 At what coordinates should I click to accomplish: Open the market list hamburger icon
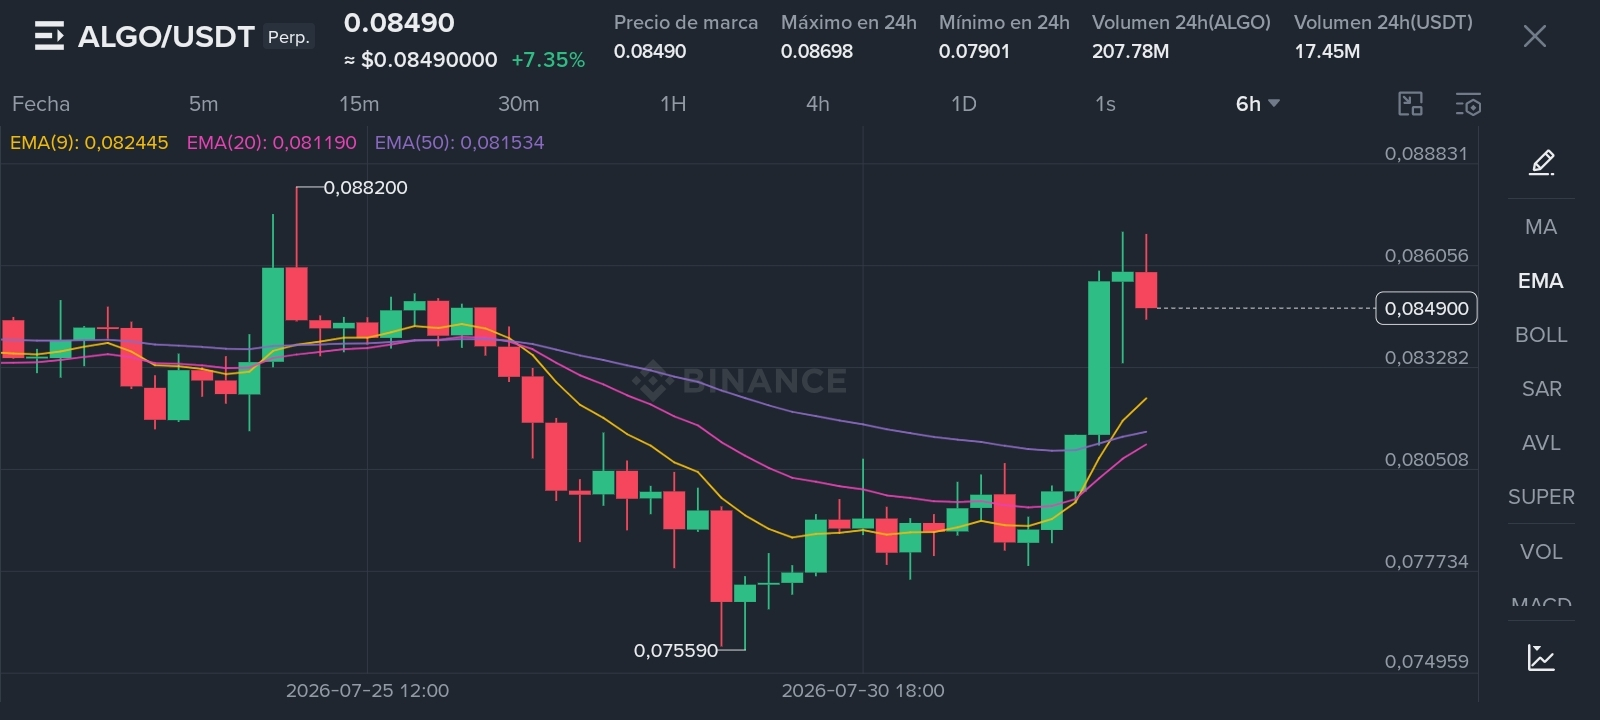[49, 36]
